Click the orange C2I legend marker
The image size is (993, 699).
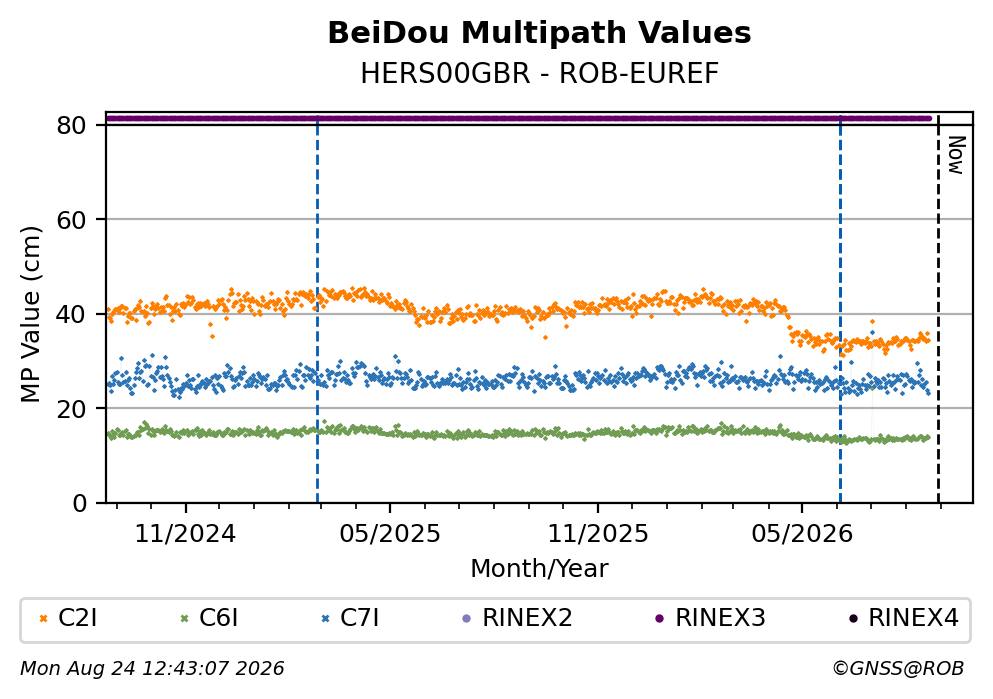[43, 619]
